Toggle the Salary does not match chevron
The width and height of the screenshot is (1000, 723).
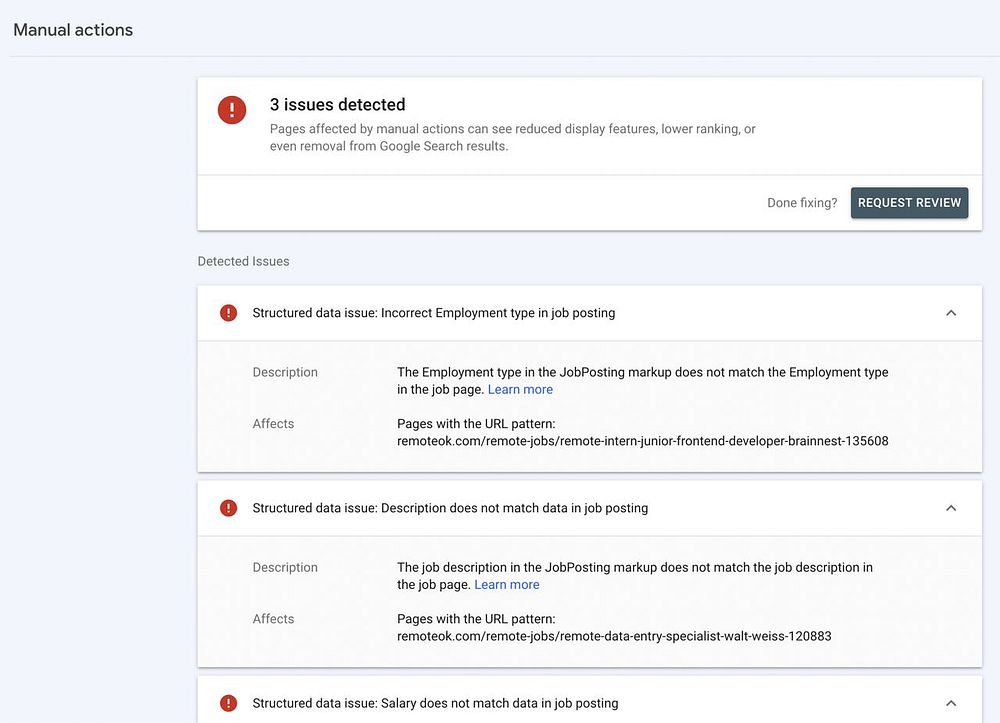[x=951, y=703]
